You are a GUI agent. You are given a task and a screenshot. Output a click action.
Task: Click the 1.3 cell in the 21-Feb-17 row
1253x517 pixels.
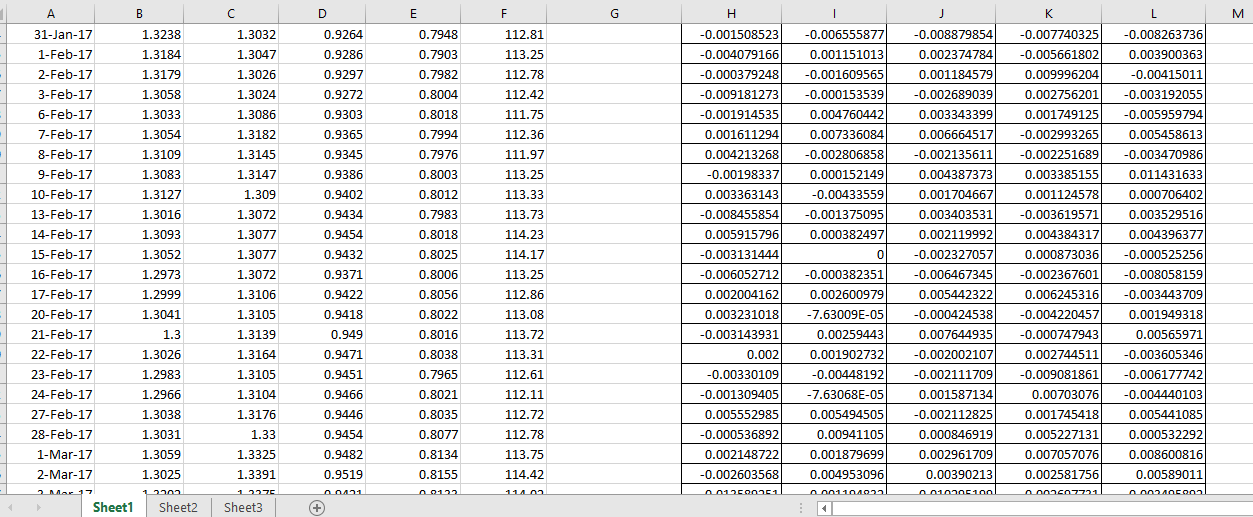click(x=139, y=334)
